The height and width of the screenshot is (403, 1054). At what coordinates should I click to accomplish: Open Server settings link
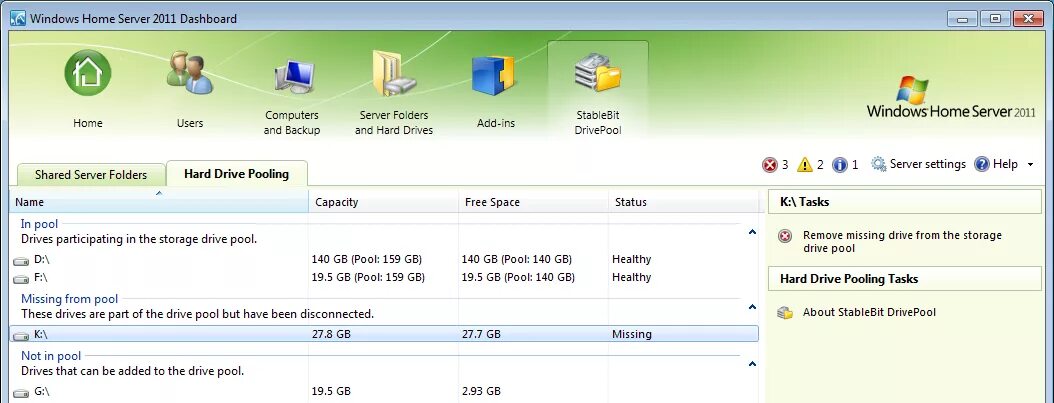click(928, 164)
